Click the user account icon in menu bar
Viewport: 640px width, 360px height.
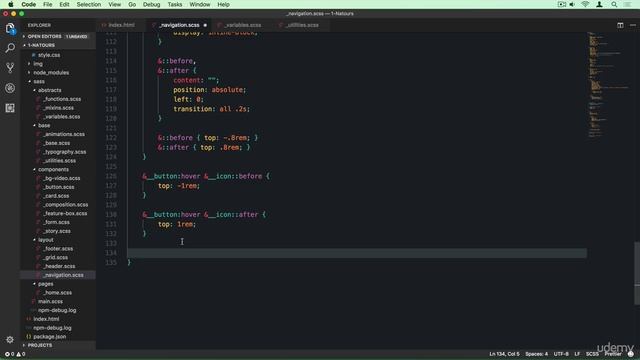(599, 4)
